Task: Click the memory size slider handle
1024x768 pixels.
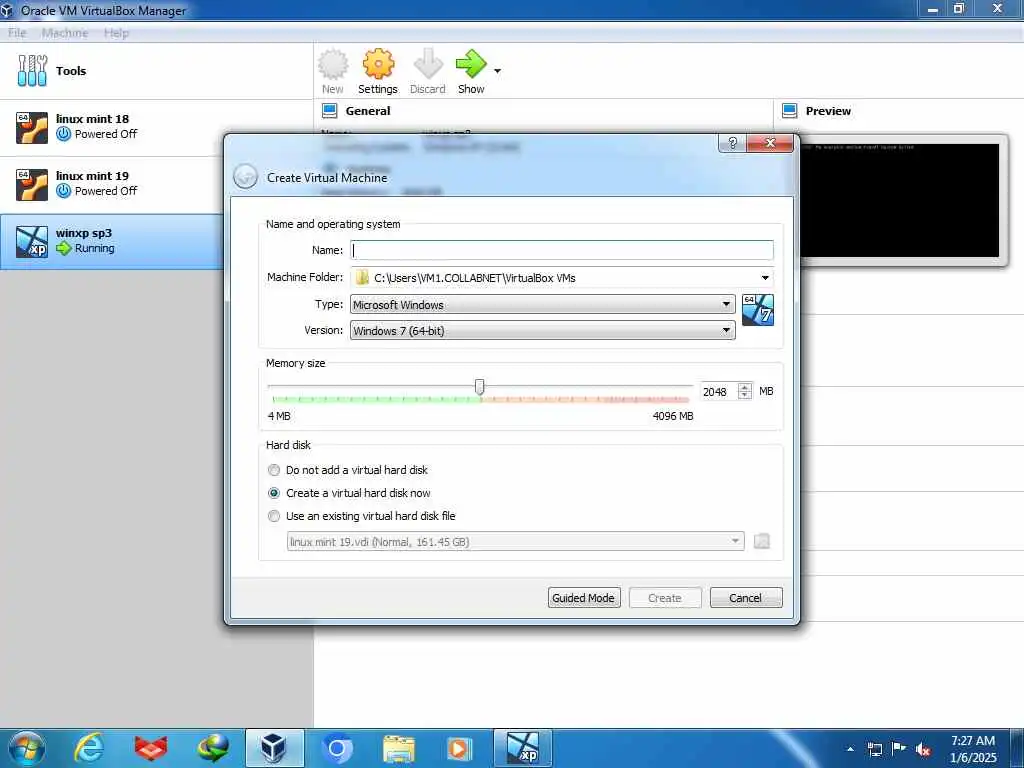Action: (480, 387)
